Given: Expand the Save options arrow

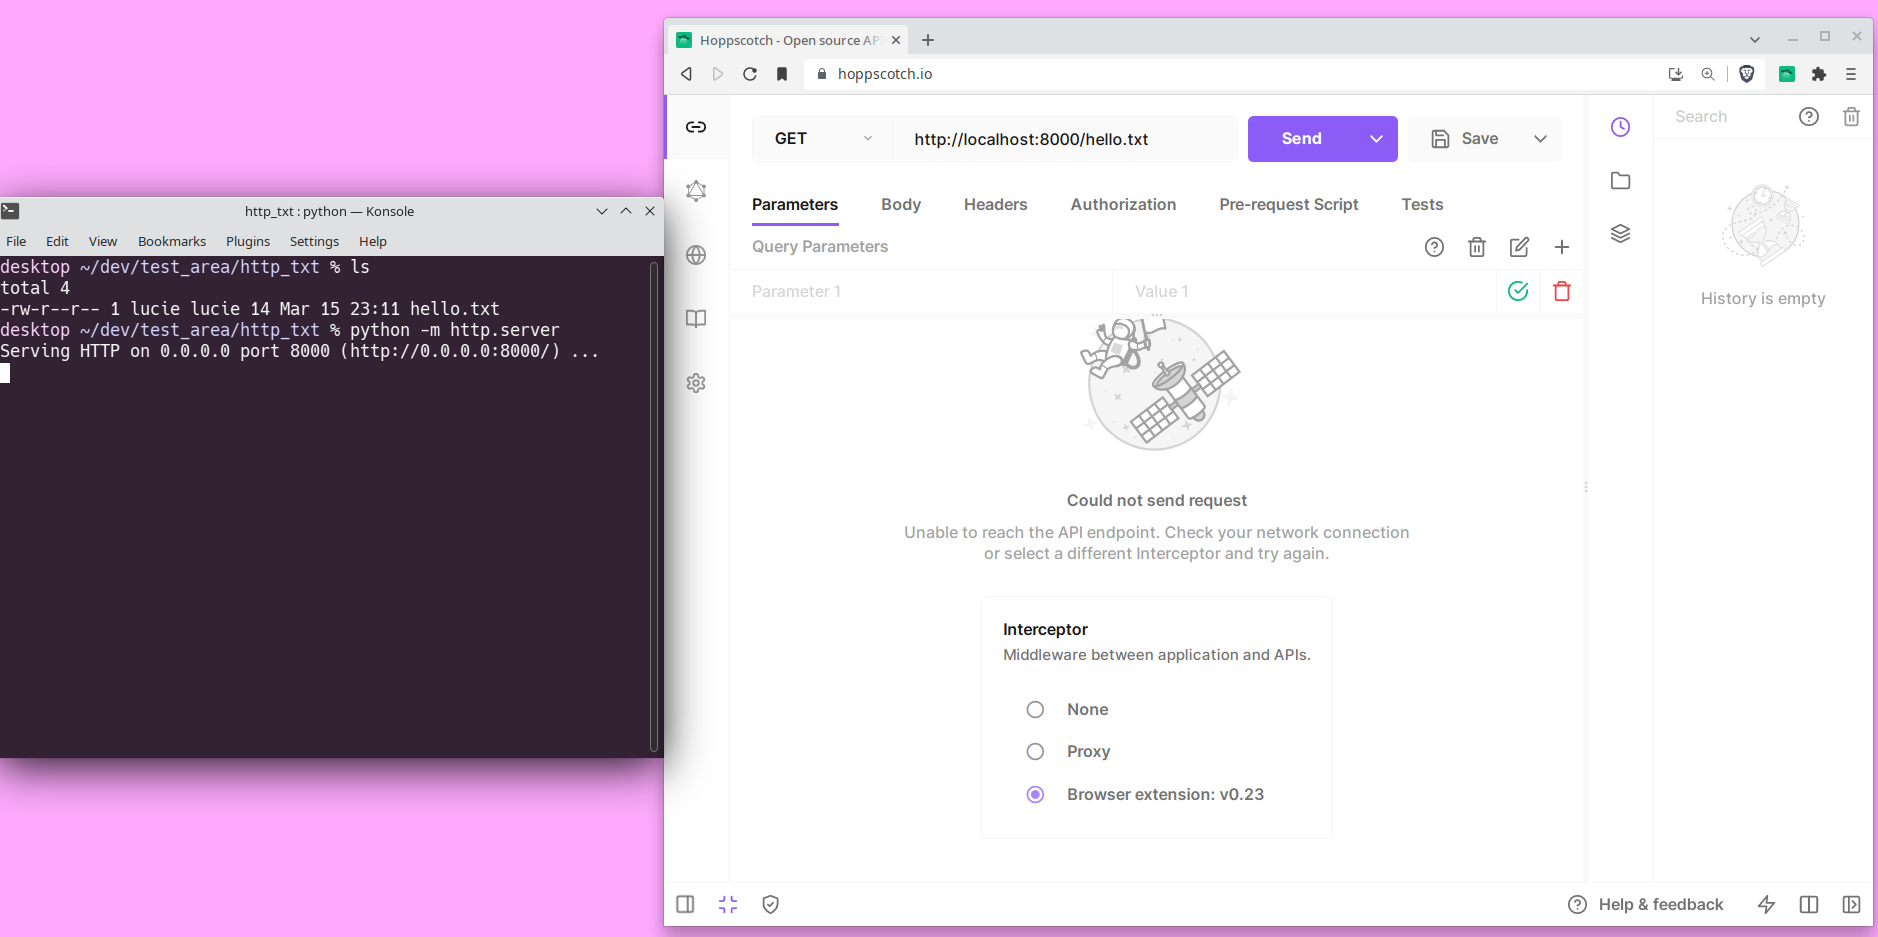Looking at the screenshot, I should click(x=1540, y=139).
